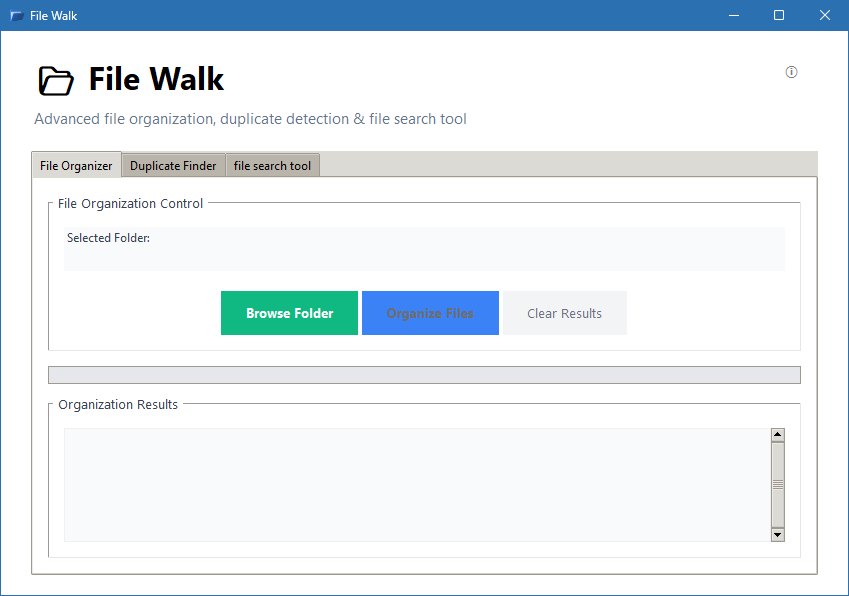
Task: Open the file search tool tab
Action: click(272, 165)
